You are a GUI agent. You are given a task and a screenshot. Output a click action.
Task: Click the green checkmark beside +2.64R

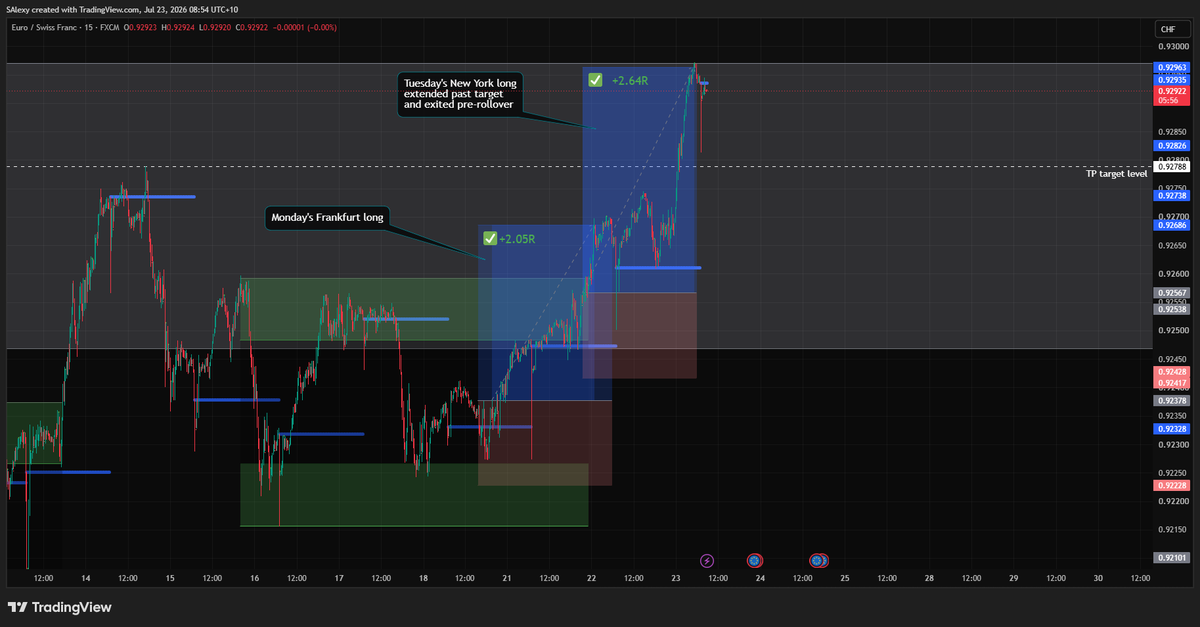(x=595, y=80)
